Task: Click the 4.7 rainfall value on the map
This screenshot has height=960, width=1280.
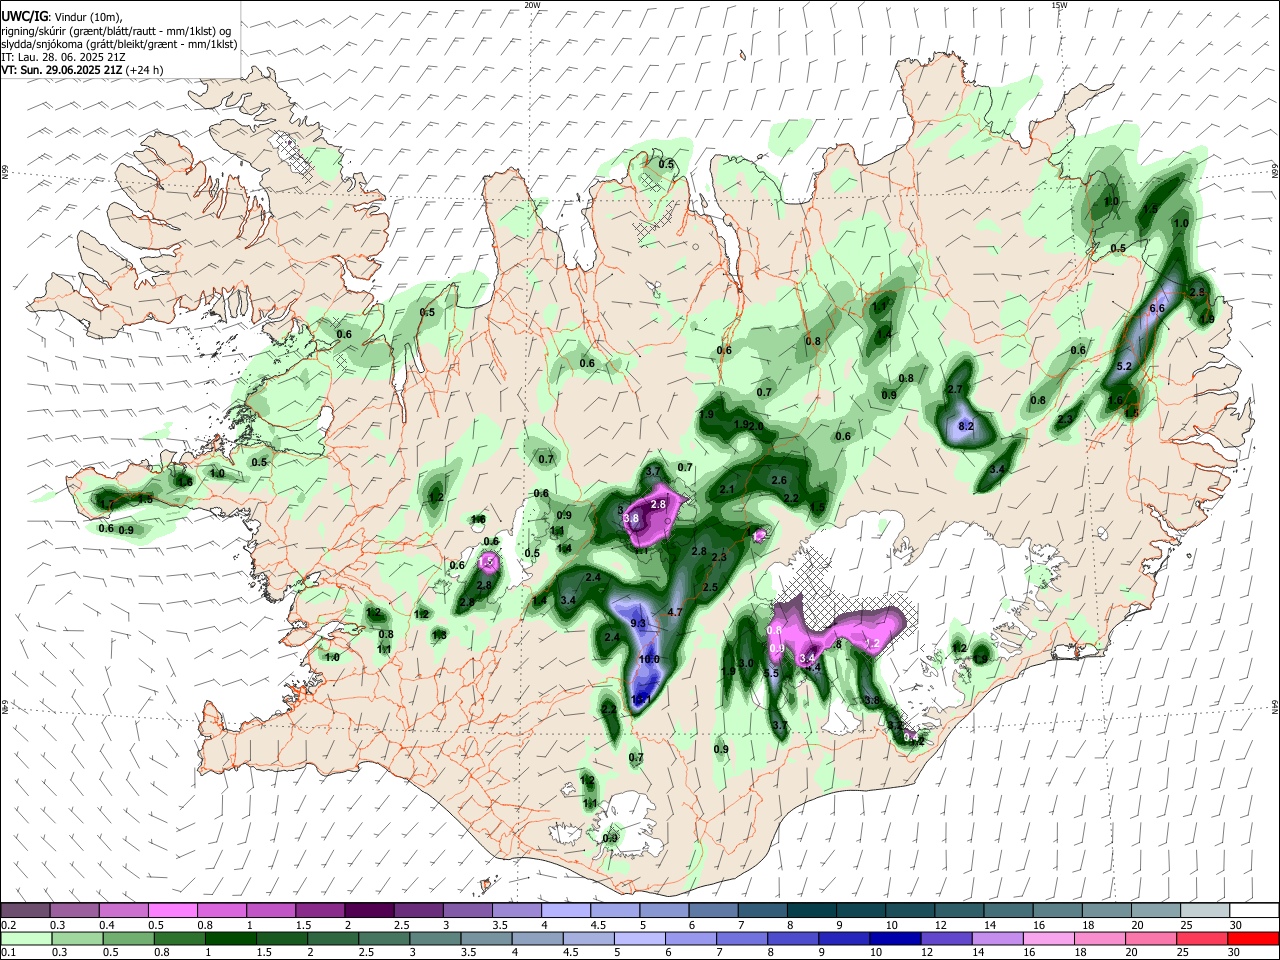Action: 674,612
